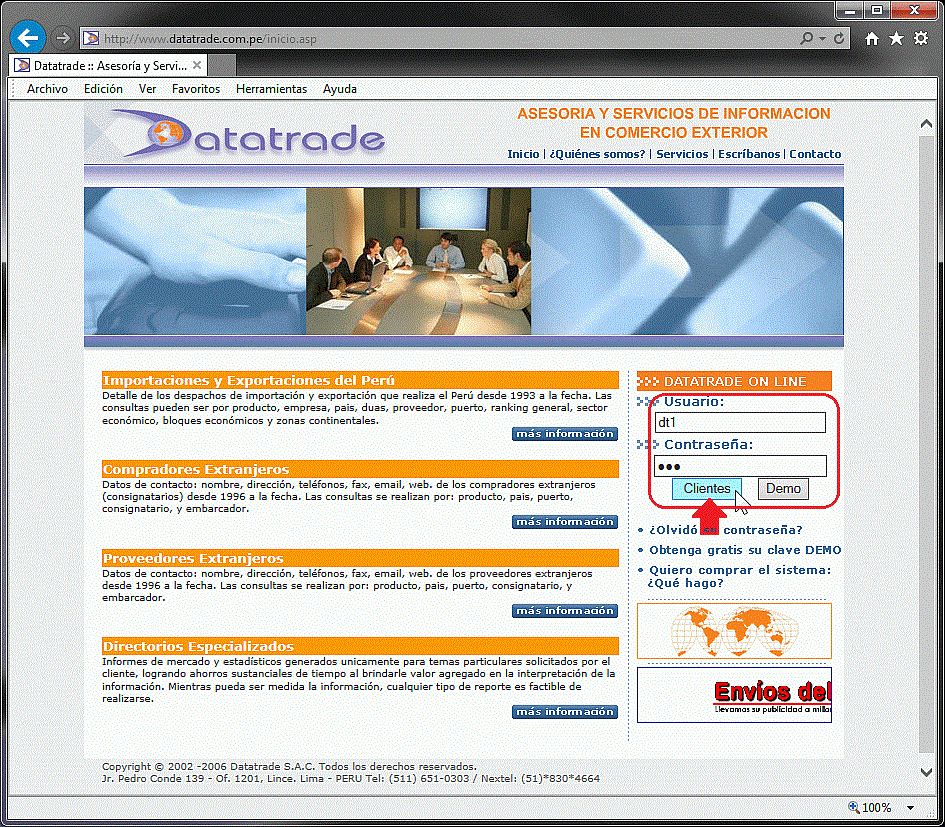The height and width of the screenshot is (827, 945).
Task: Click the Refresh page icon
Action: tap(839, 39)
